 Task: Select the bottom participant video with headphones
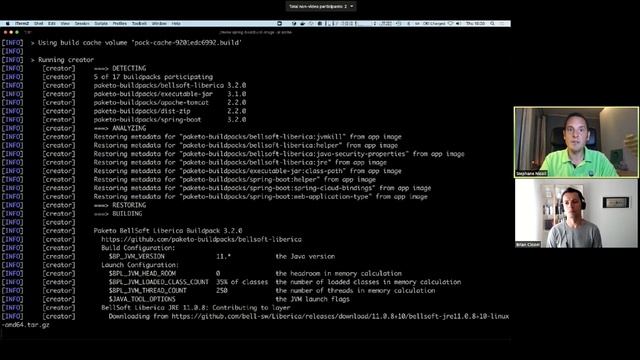576,213
